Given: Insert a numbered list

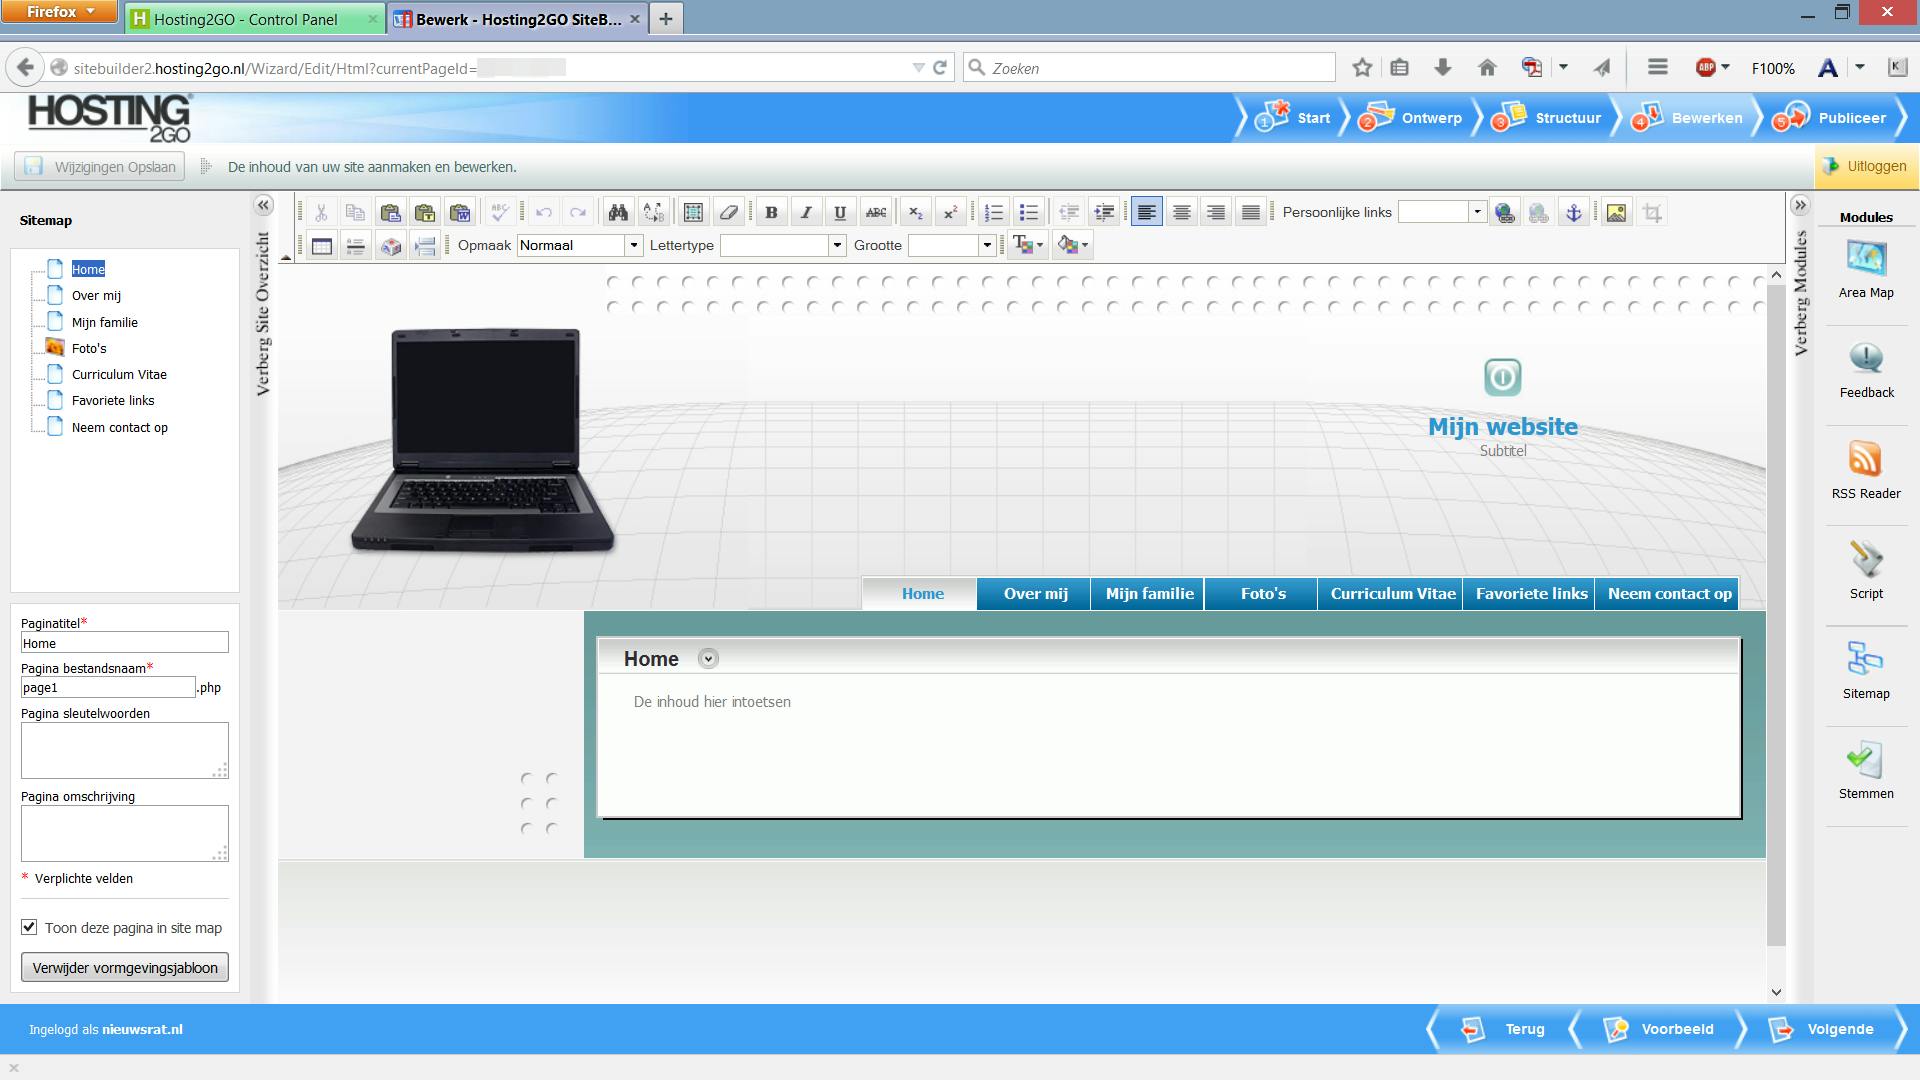Looking at the screenshot, I should pos(993,212).
